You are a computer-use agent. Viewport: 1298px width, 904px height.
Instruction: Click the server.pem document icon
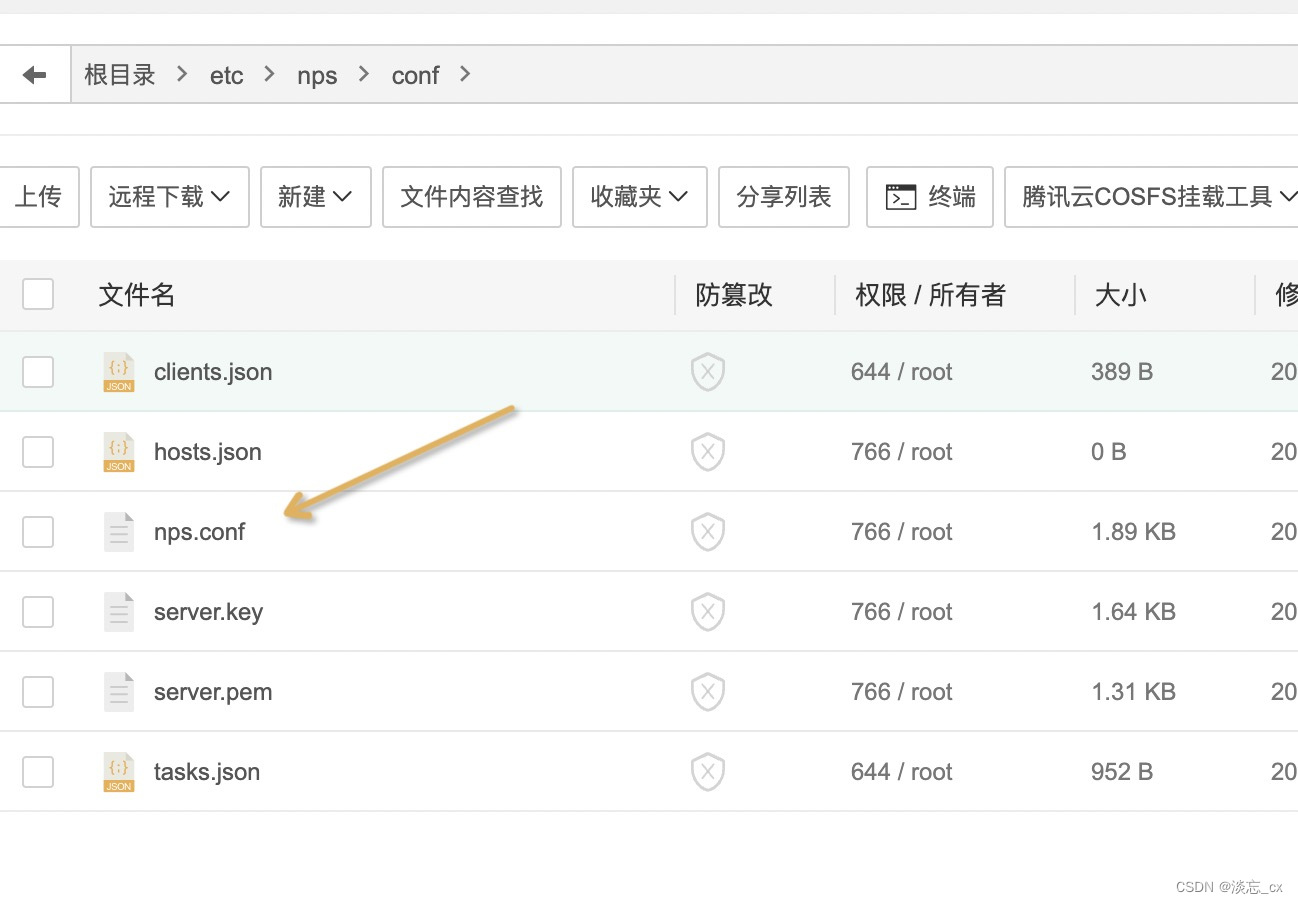point(119,692)
